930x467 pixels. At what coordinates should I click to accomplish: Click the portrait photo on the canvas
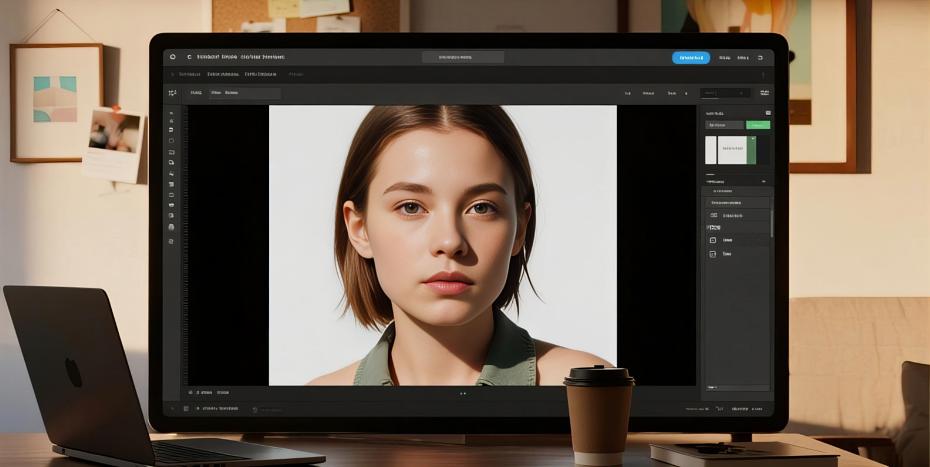coord(442,245)
